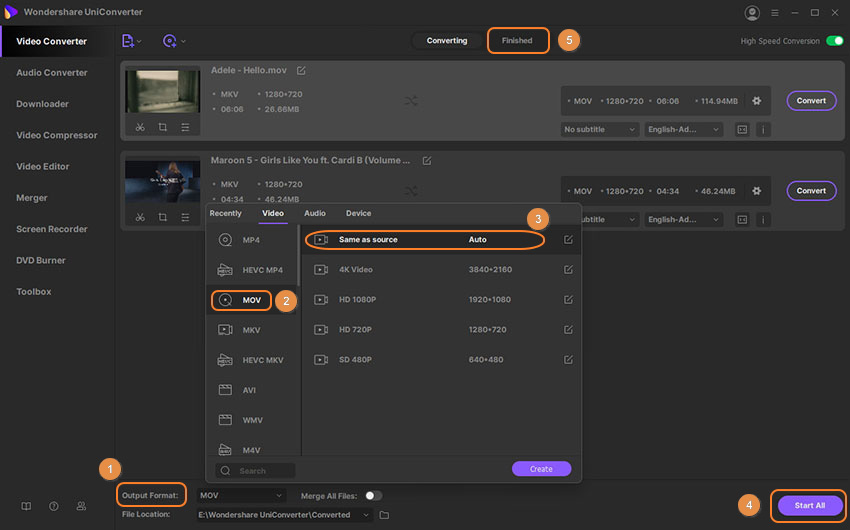Open settings gear for Adele output
Image resolution: width=850 pixels, height=530 pixels.
point(757,101)
